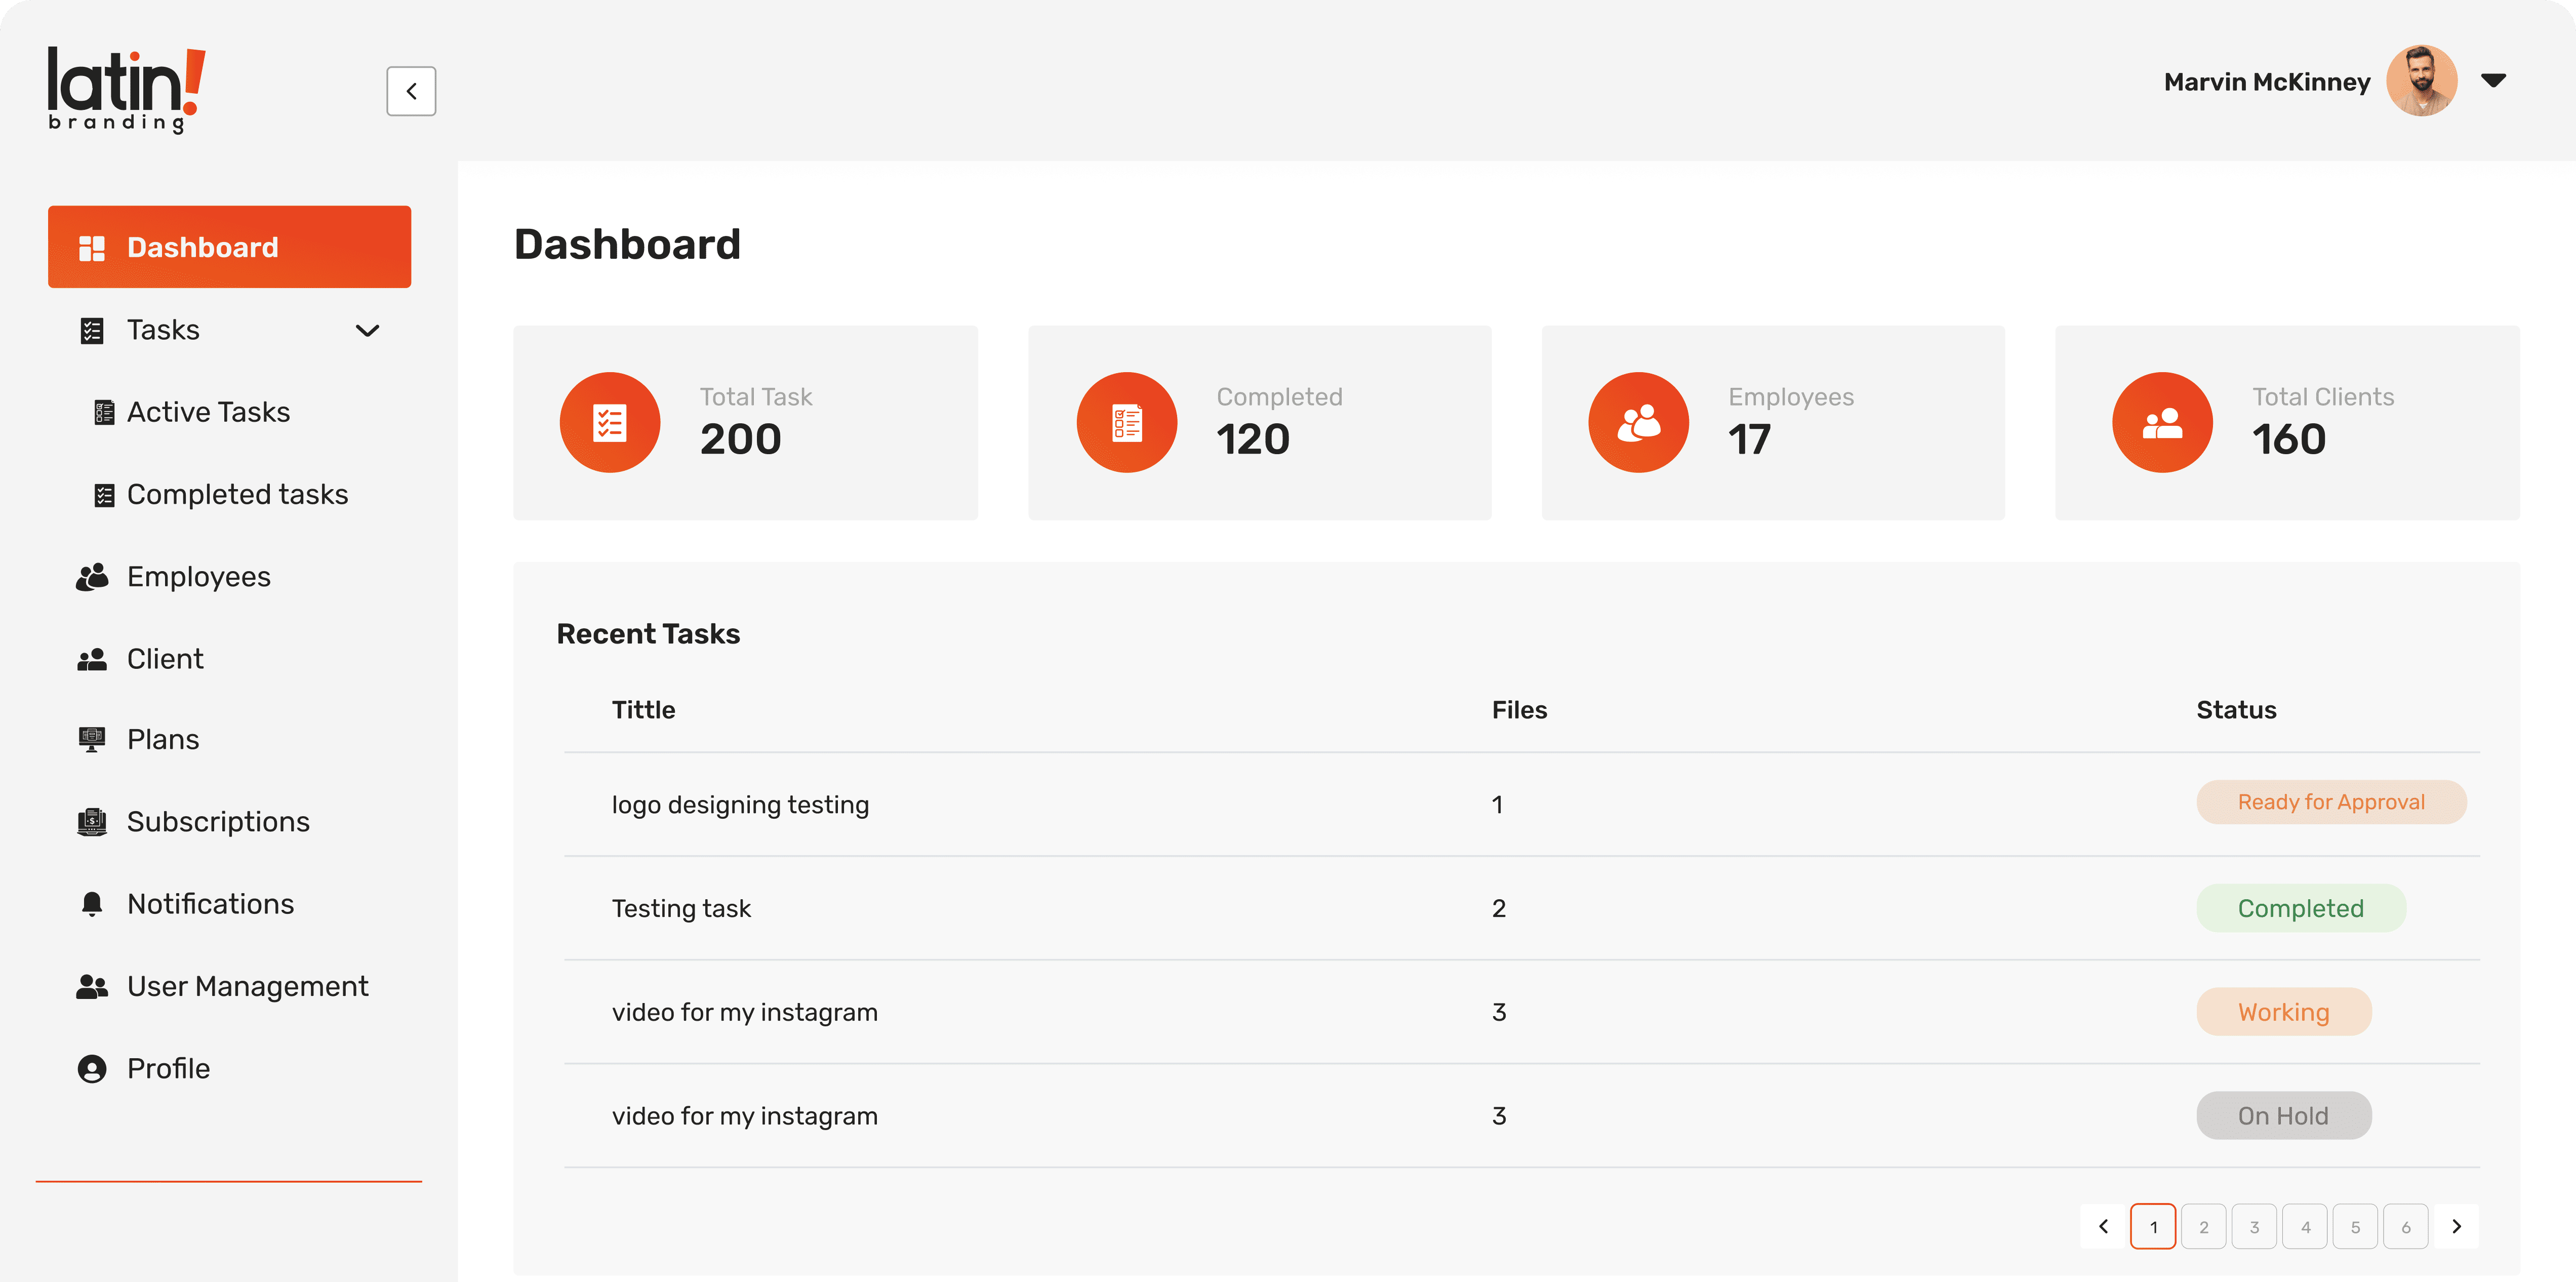Image resolution: width=2576 pixels, height=1282 pixels.
Task: Click the Notifications bell icon
Action: coord(92,904)
